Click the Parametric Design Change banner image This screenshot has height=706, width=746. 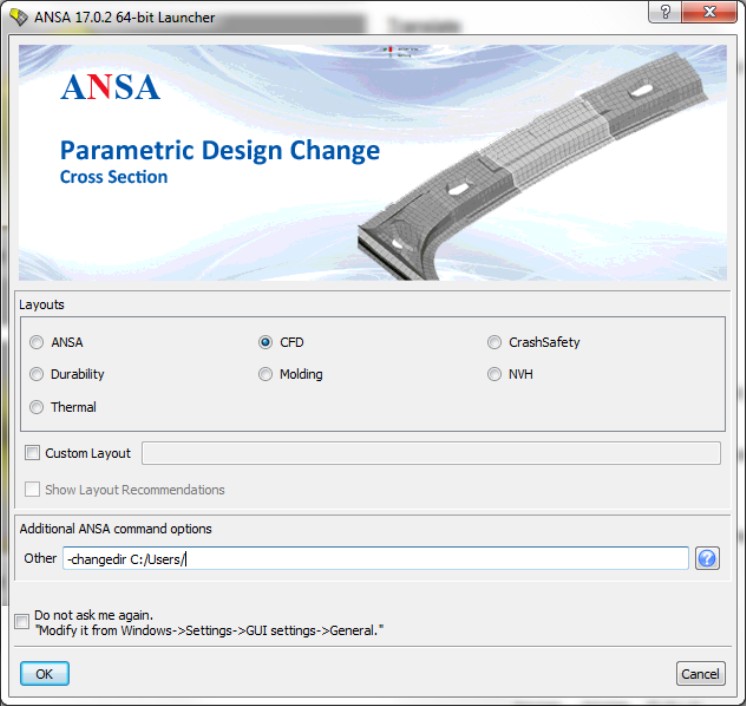[x=373, y=162]
